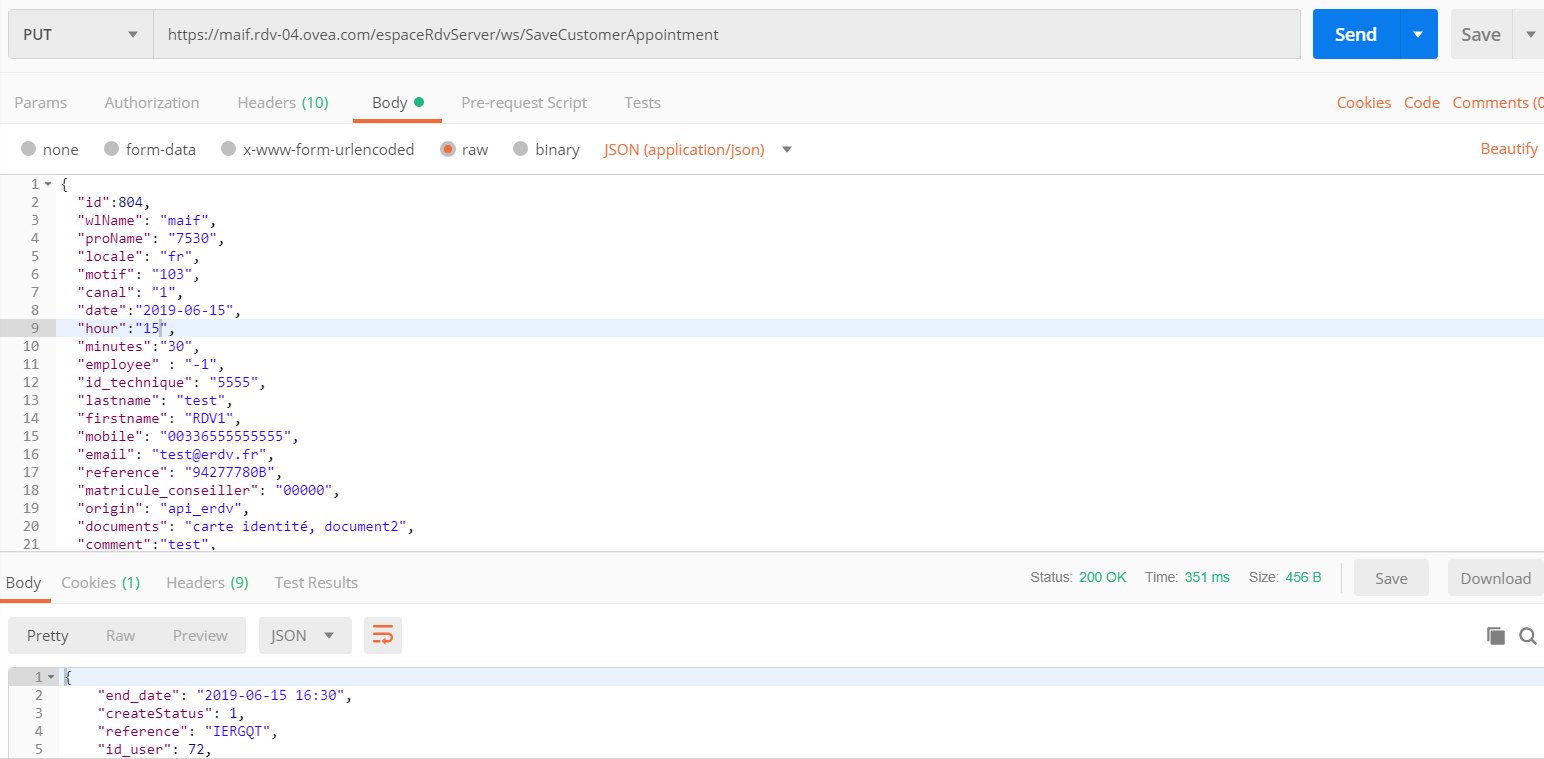
Task: Click the "documents" line in body
Action: click(x=246, y=526)
